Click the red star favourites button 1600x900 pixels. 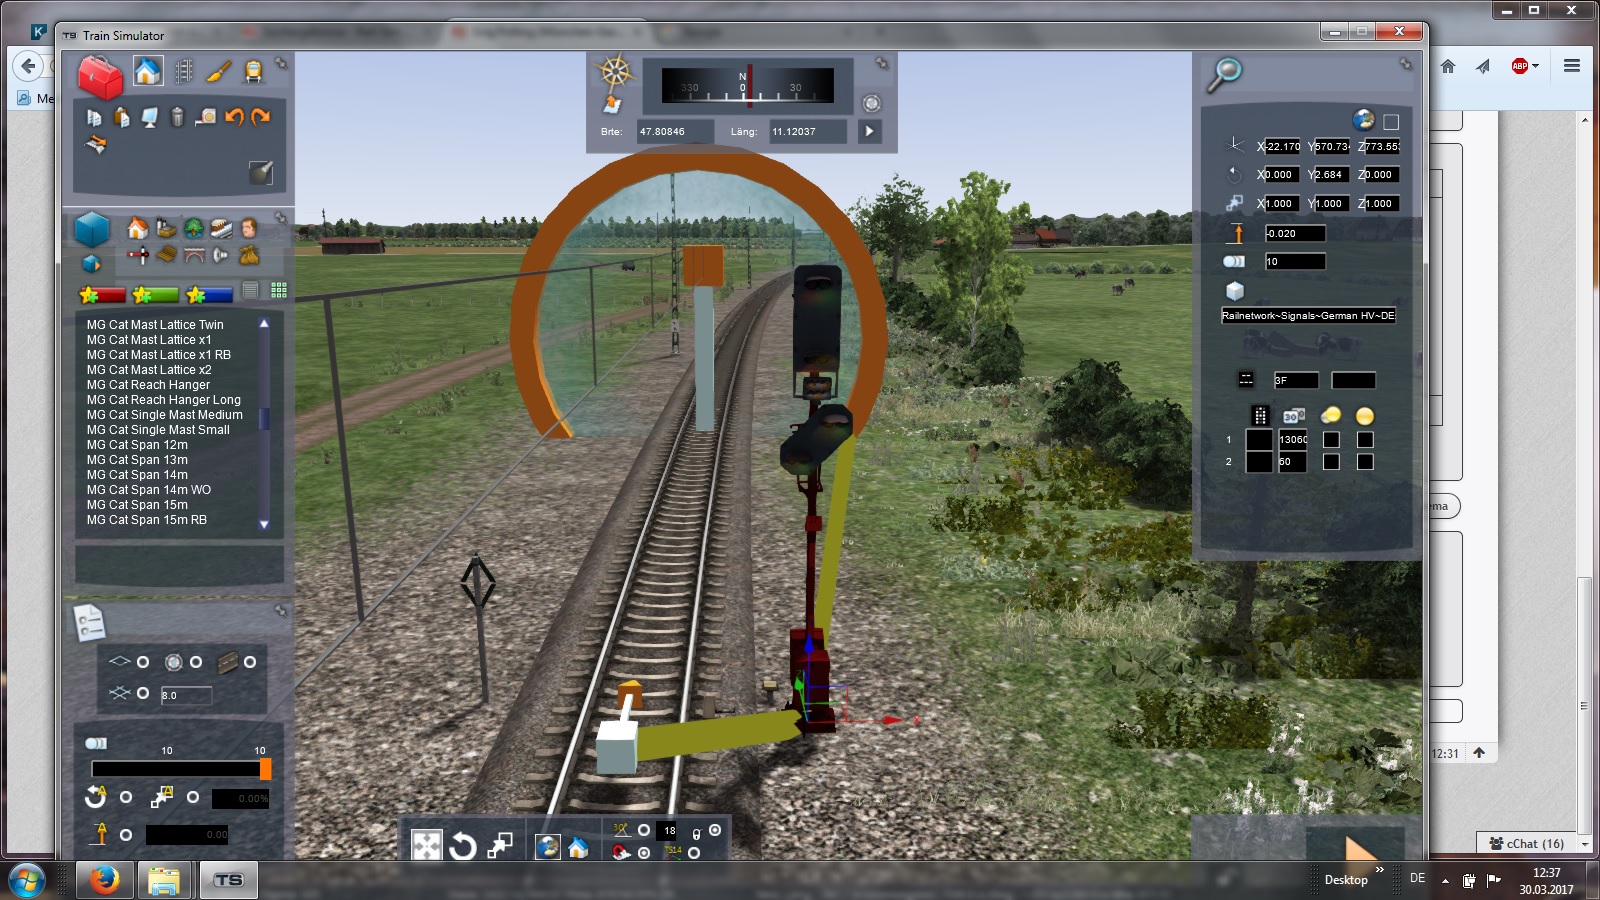[x=102, y=294]
